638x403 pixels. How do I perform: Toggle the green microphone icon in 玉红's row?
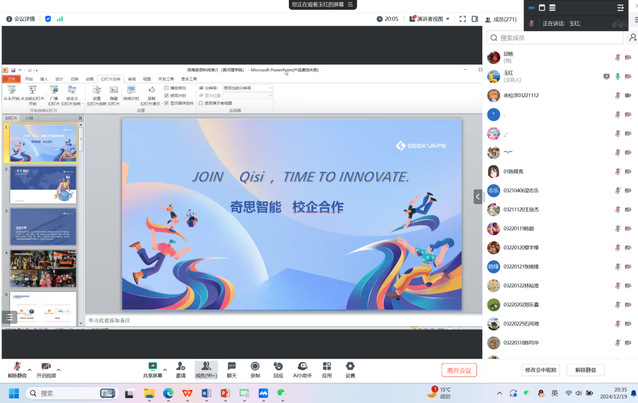[618, 76]
